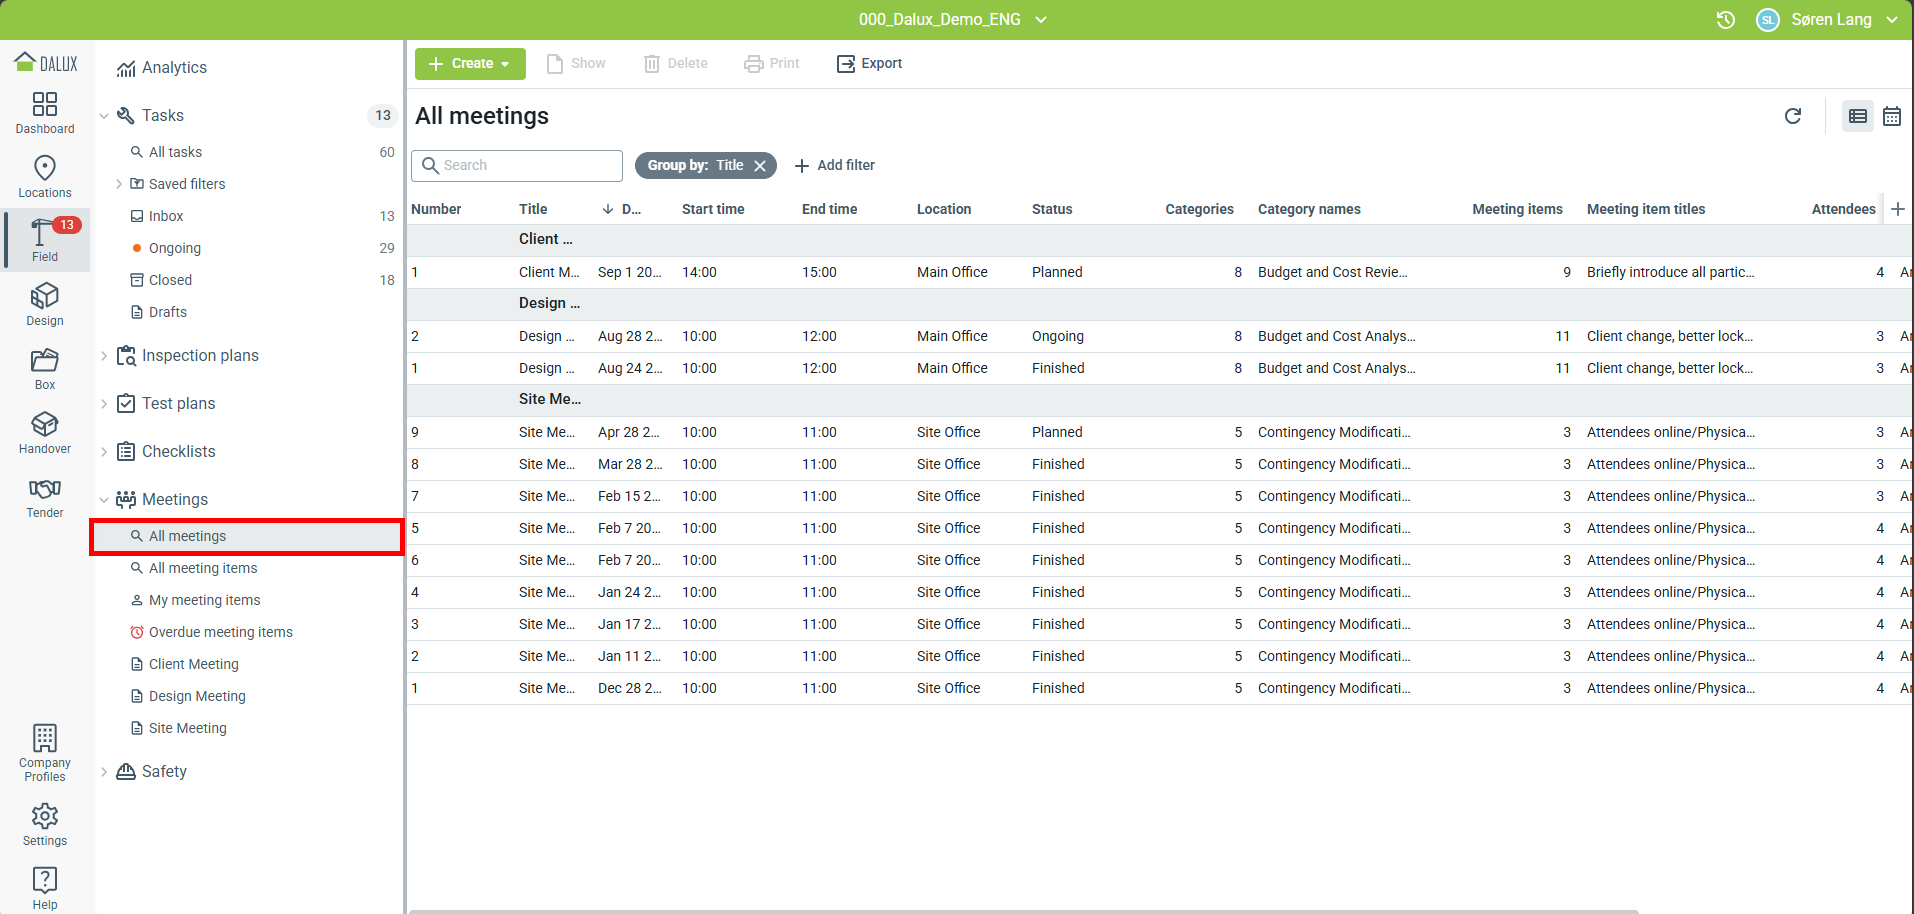Add a column with plus icon
This screenshot has width=1914, height=914.
pyautogui.click(x=1898, y=209)
